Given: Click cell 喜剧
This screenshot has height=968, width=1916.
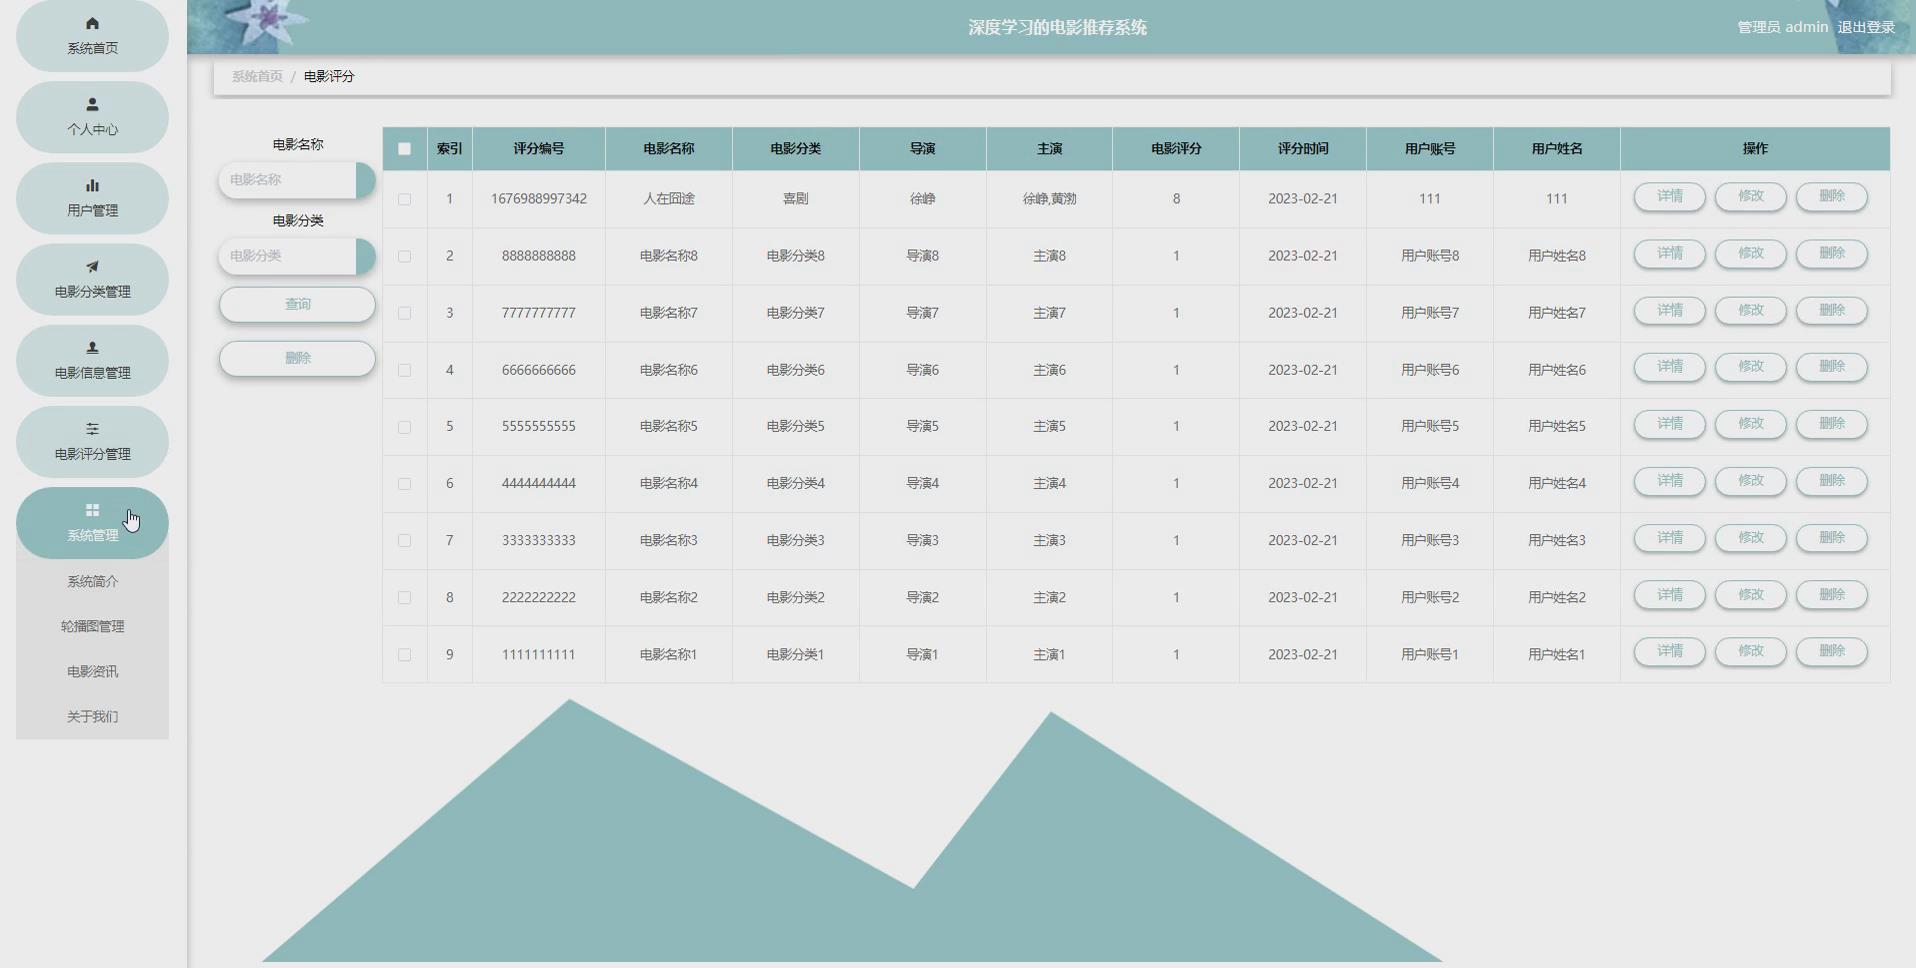Looking at the screenshot, I should pyautogui.click(x=795, y=199).
